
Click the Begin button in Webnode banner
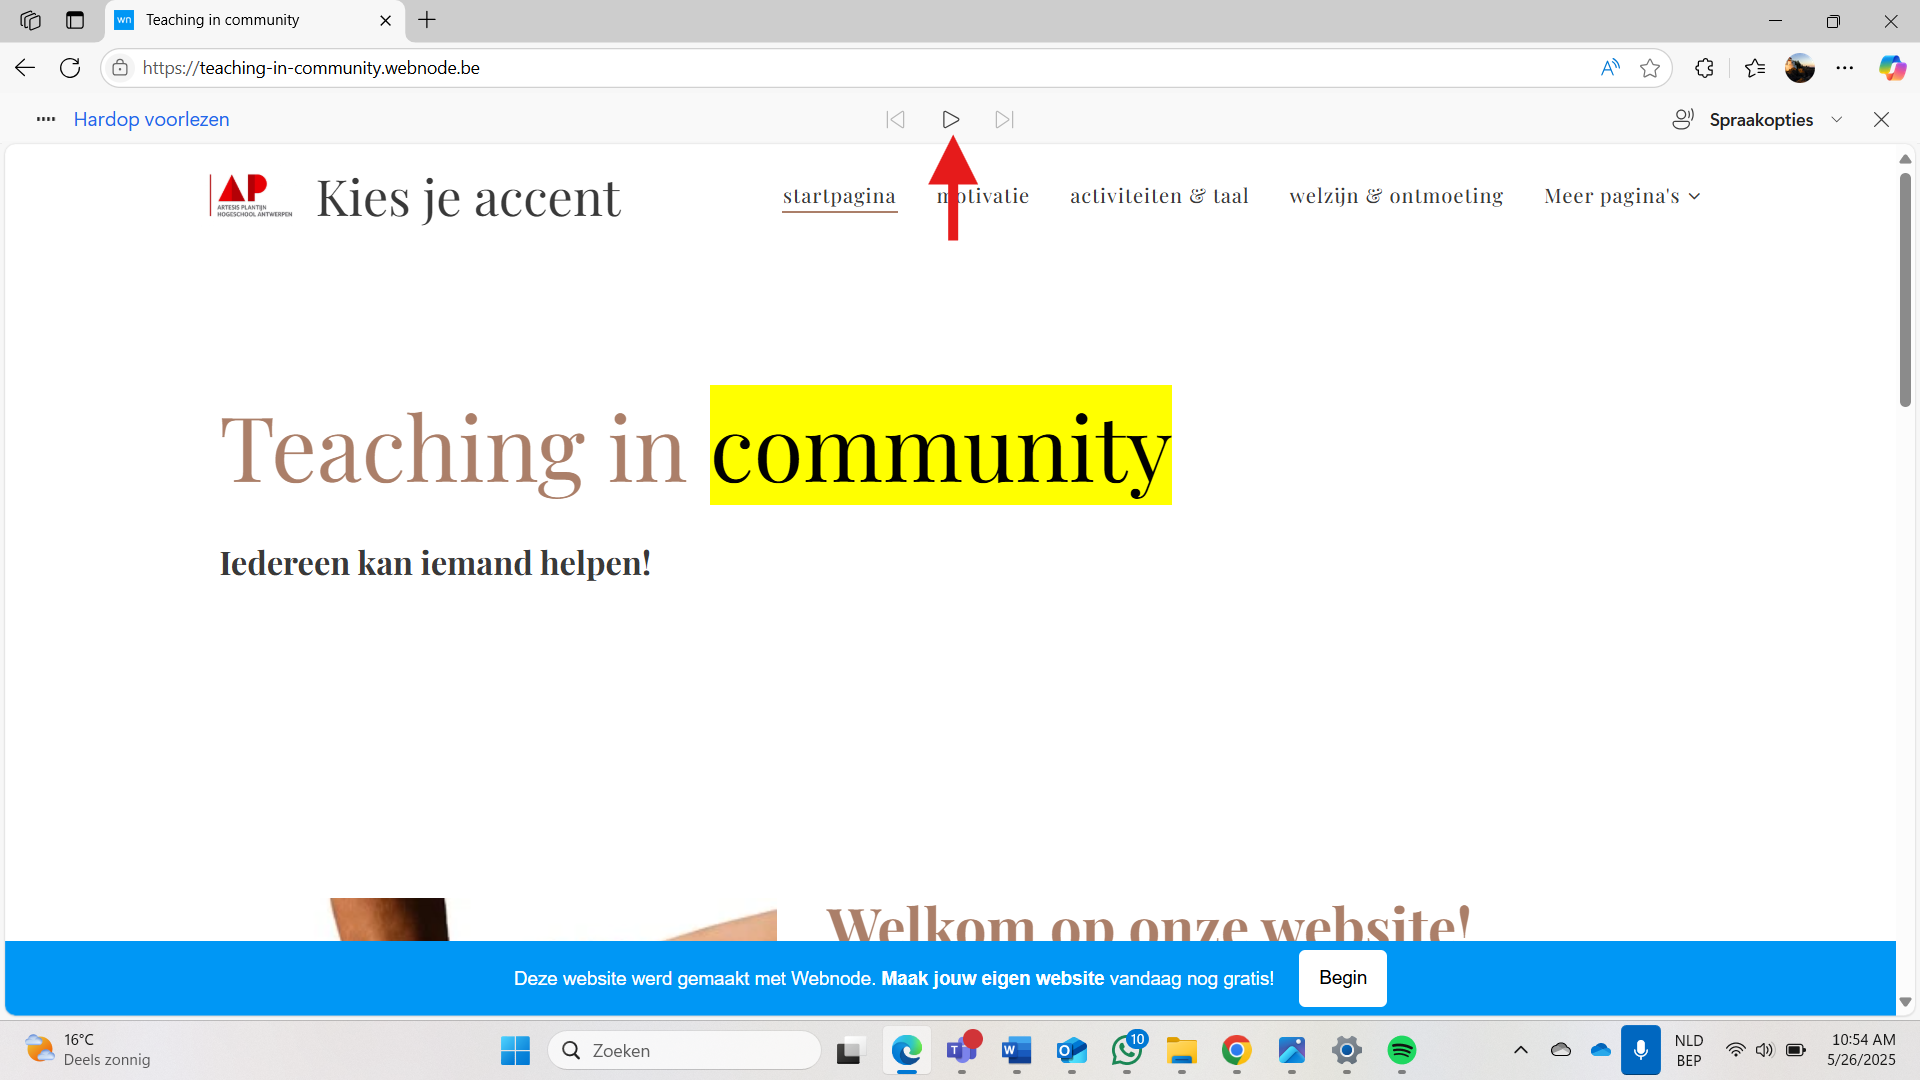pos(1342,978)
